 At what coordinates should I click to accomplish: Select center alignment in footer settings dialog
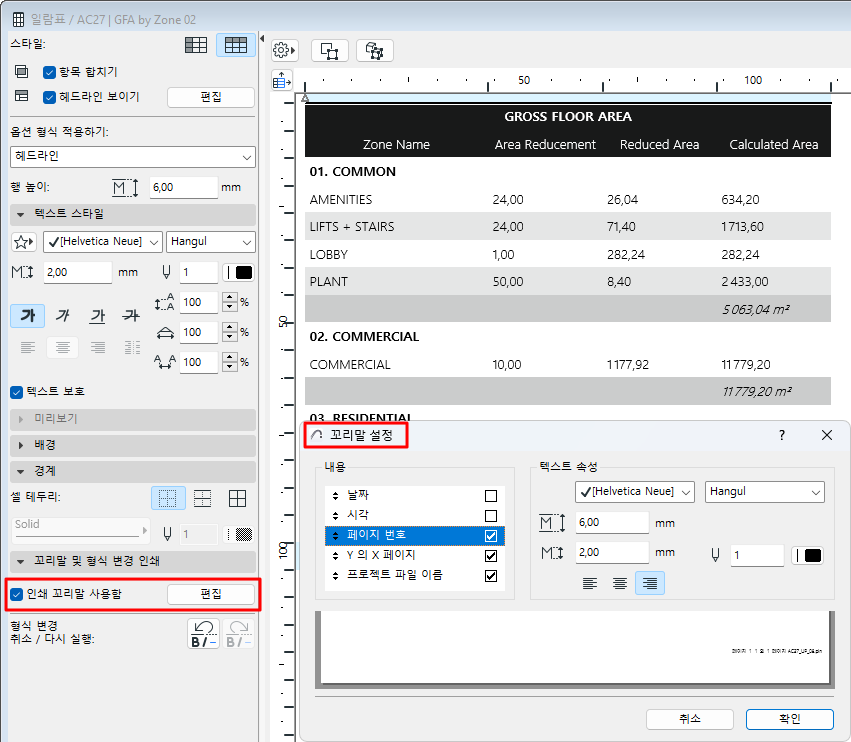620,583
